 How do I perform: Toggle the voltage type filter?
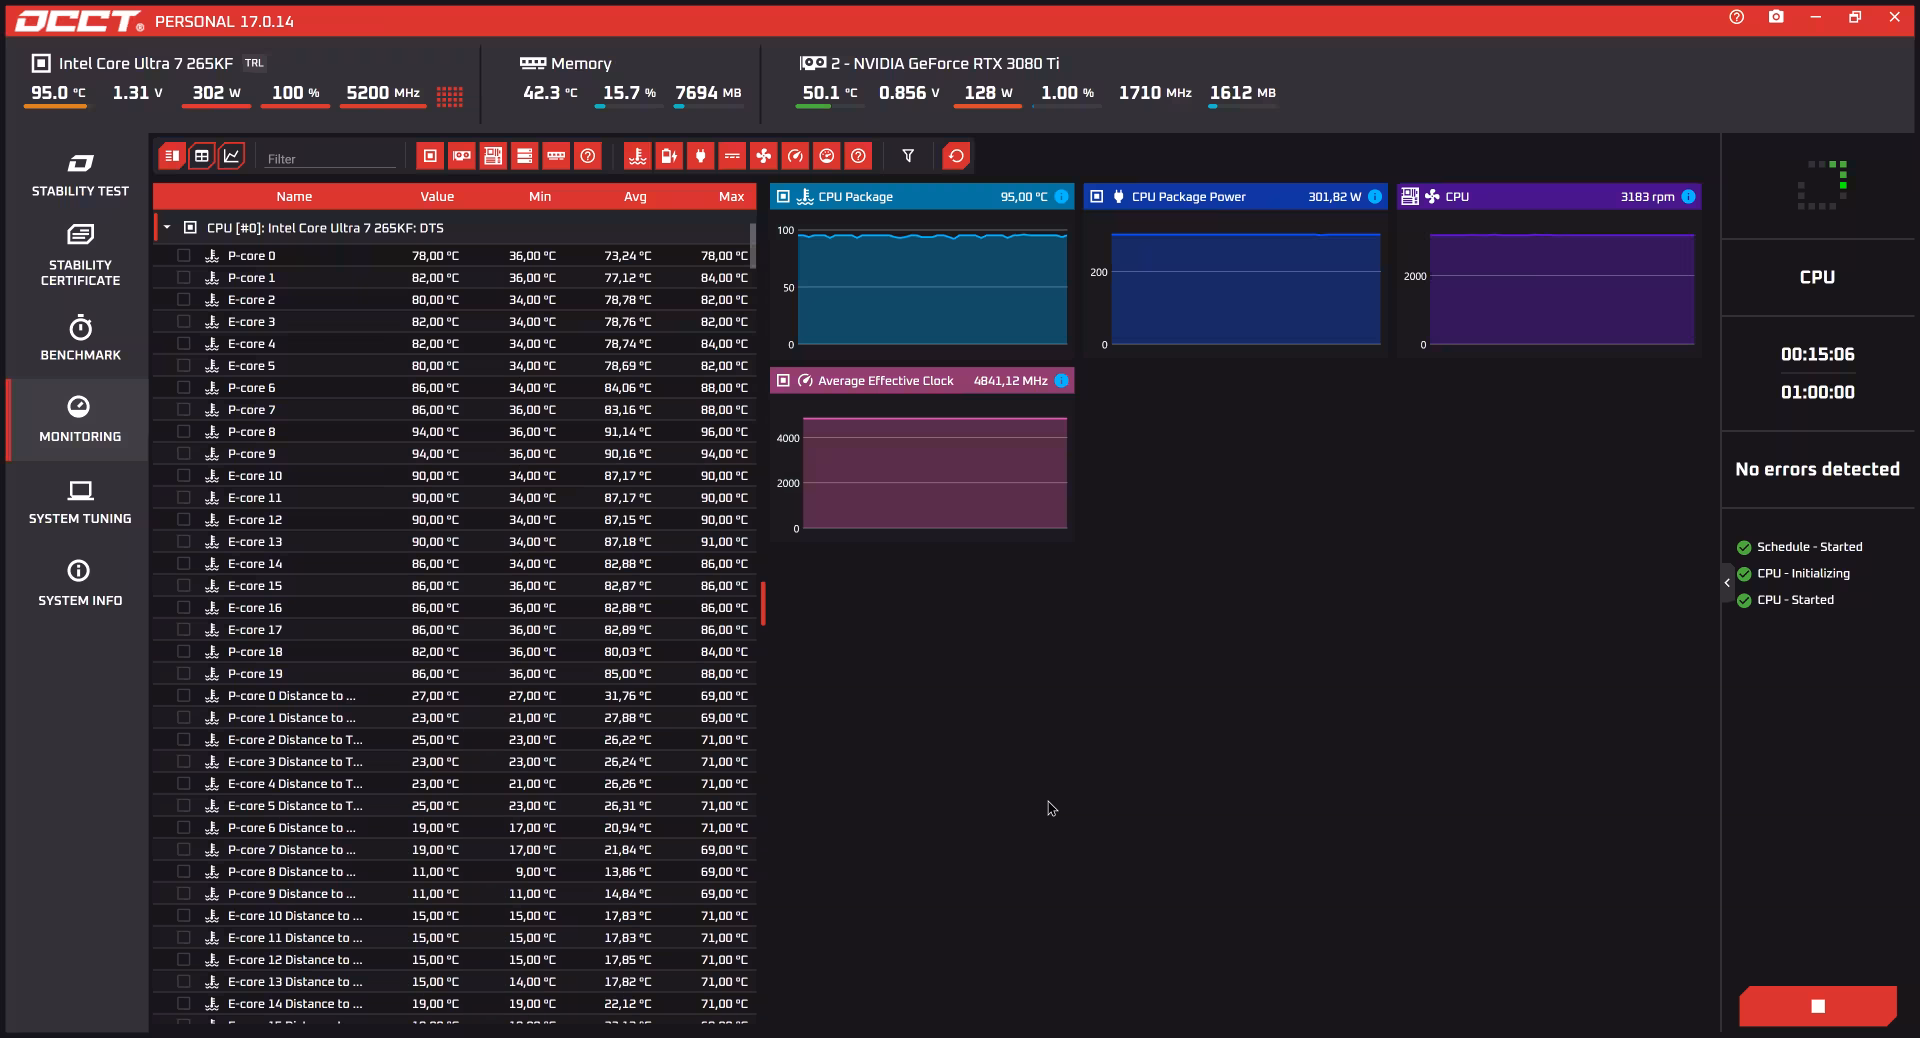(x=732, y=156)
